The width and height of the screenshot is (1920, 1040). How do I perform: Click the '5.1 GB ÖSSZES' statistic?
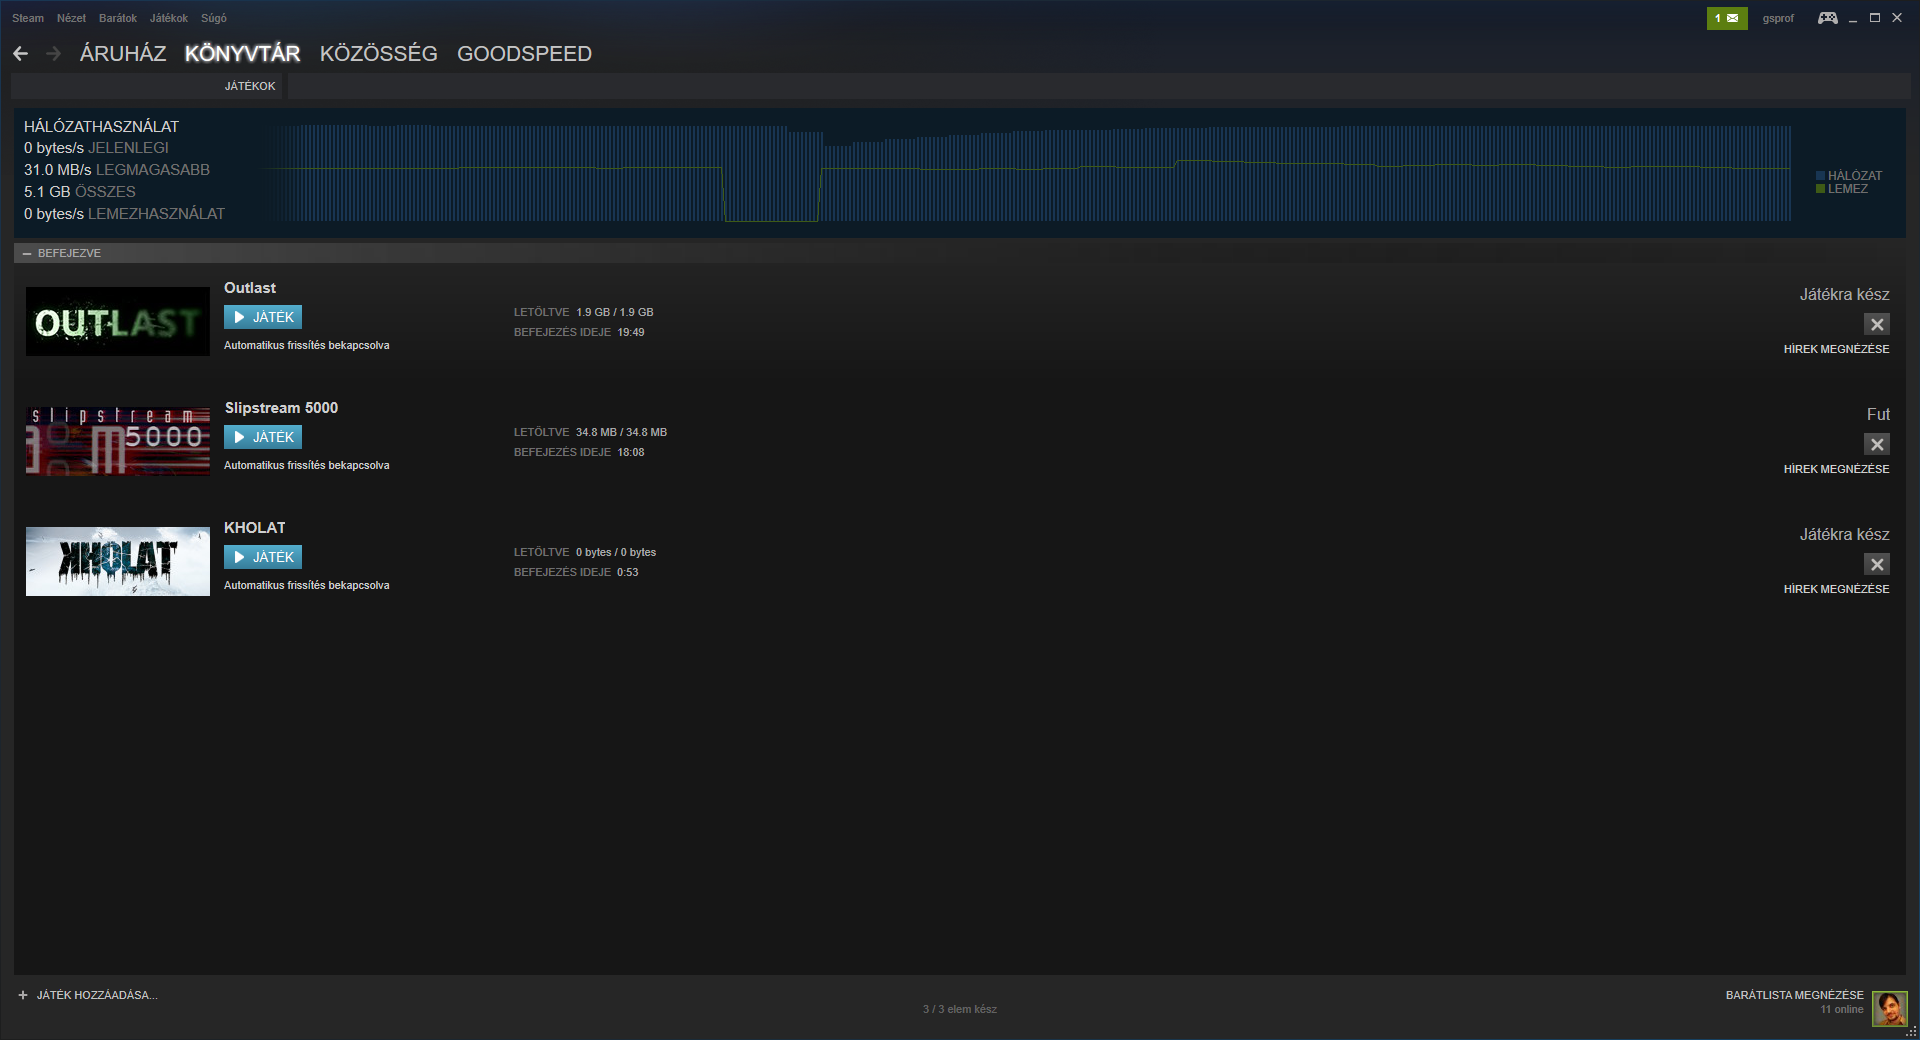click(80, 192)
